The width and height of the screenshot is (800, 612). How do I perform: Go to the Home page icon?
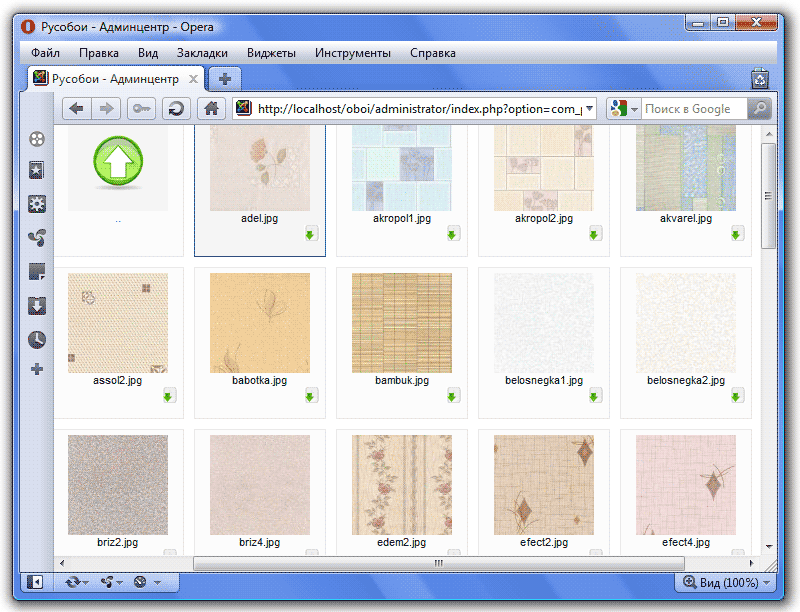tap(211, 109)
